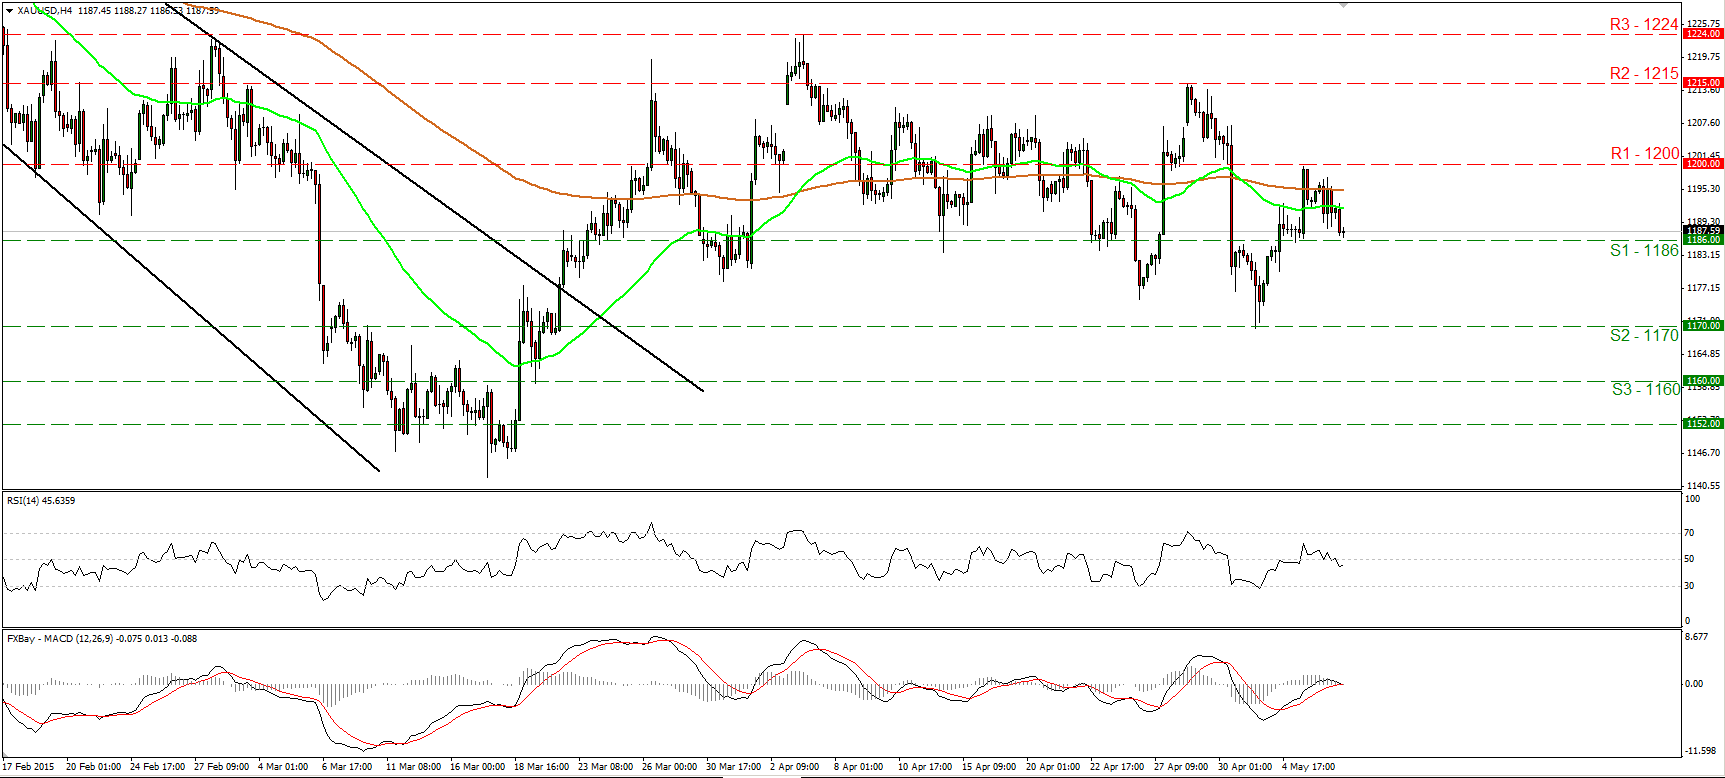
Task: Click the MACD scale value 0.00
Action: (x=1694, y=684)
